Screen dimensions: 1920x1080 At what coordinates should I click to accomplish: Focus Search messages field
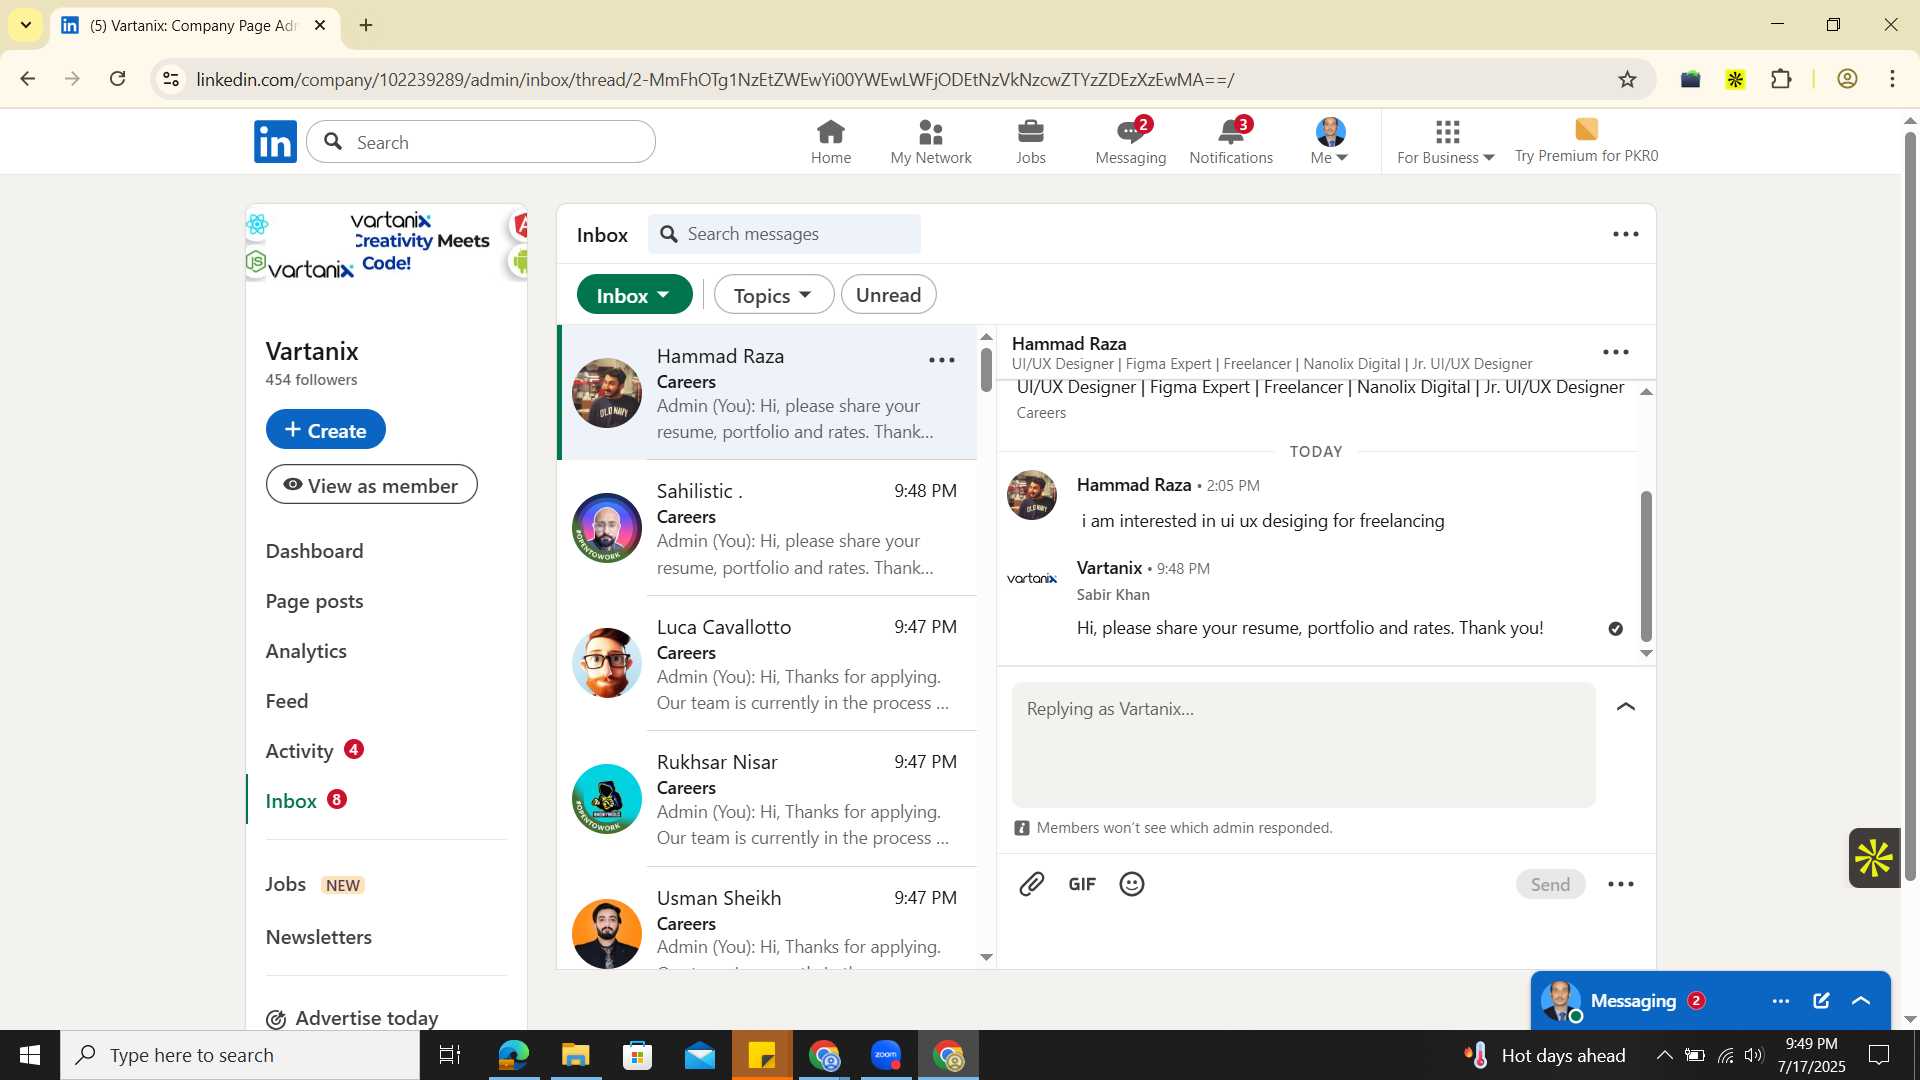pos(784,234)
